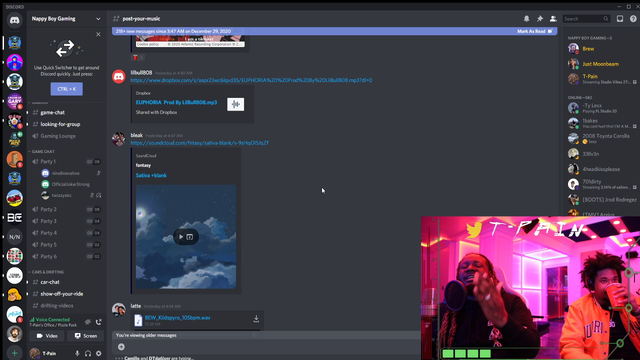Click the Screen share button
The image size is (640, 360).
(x=86, y=336)
